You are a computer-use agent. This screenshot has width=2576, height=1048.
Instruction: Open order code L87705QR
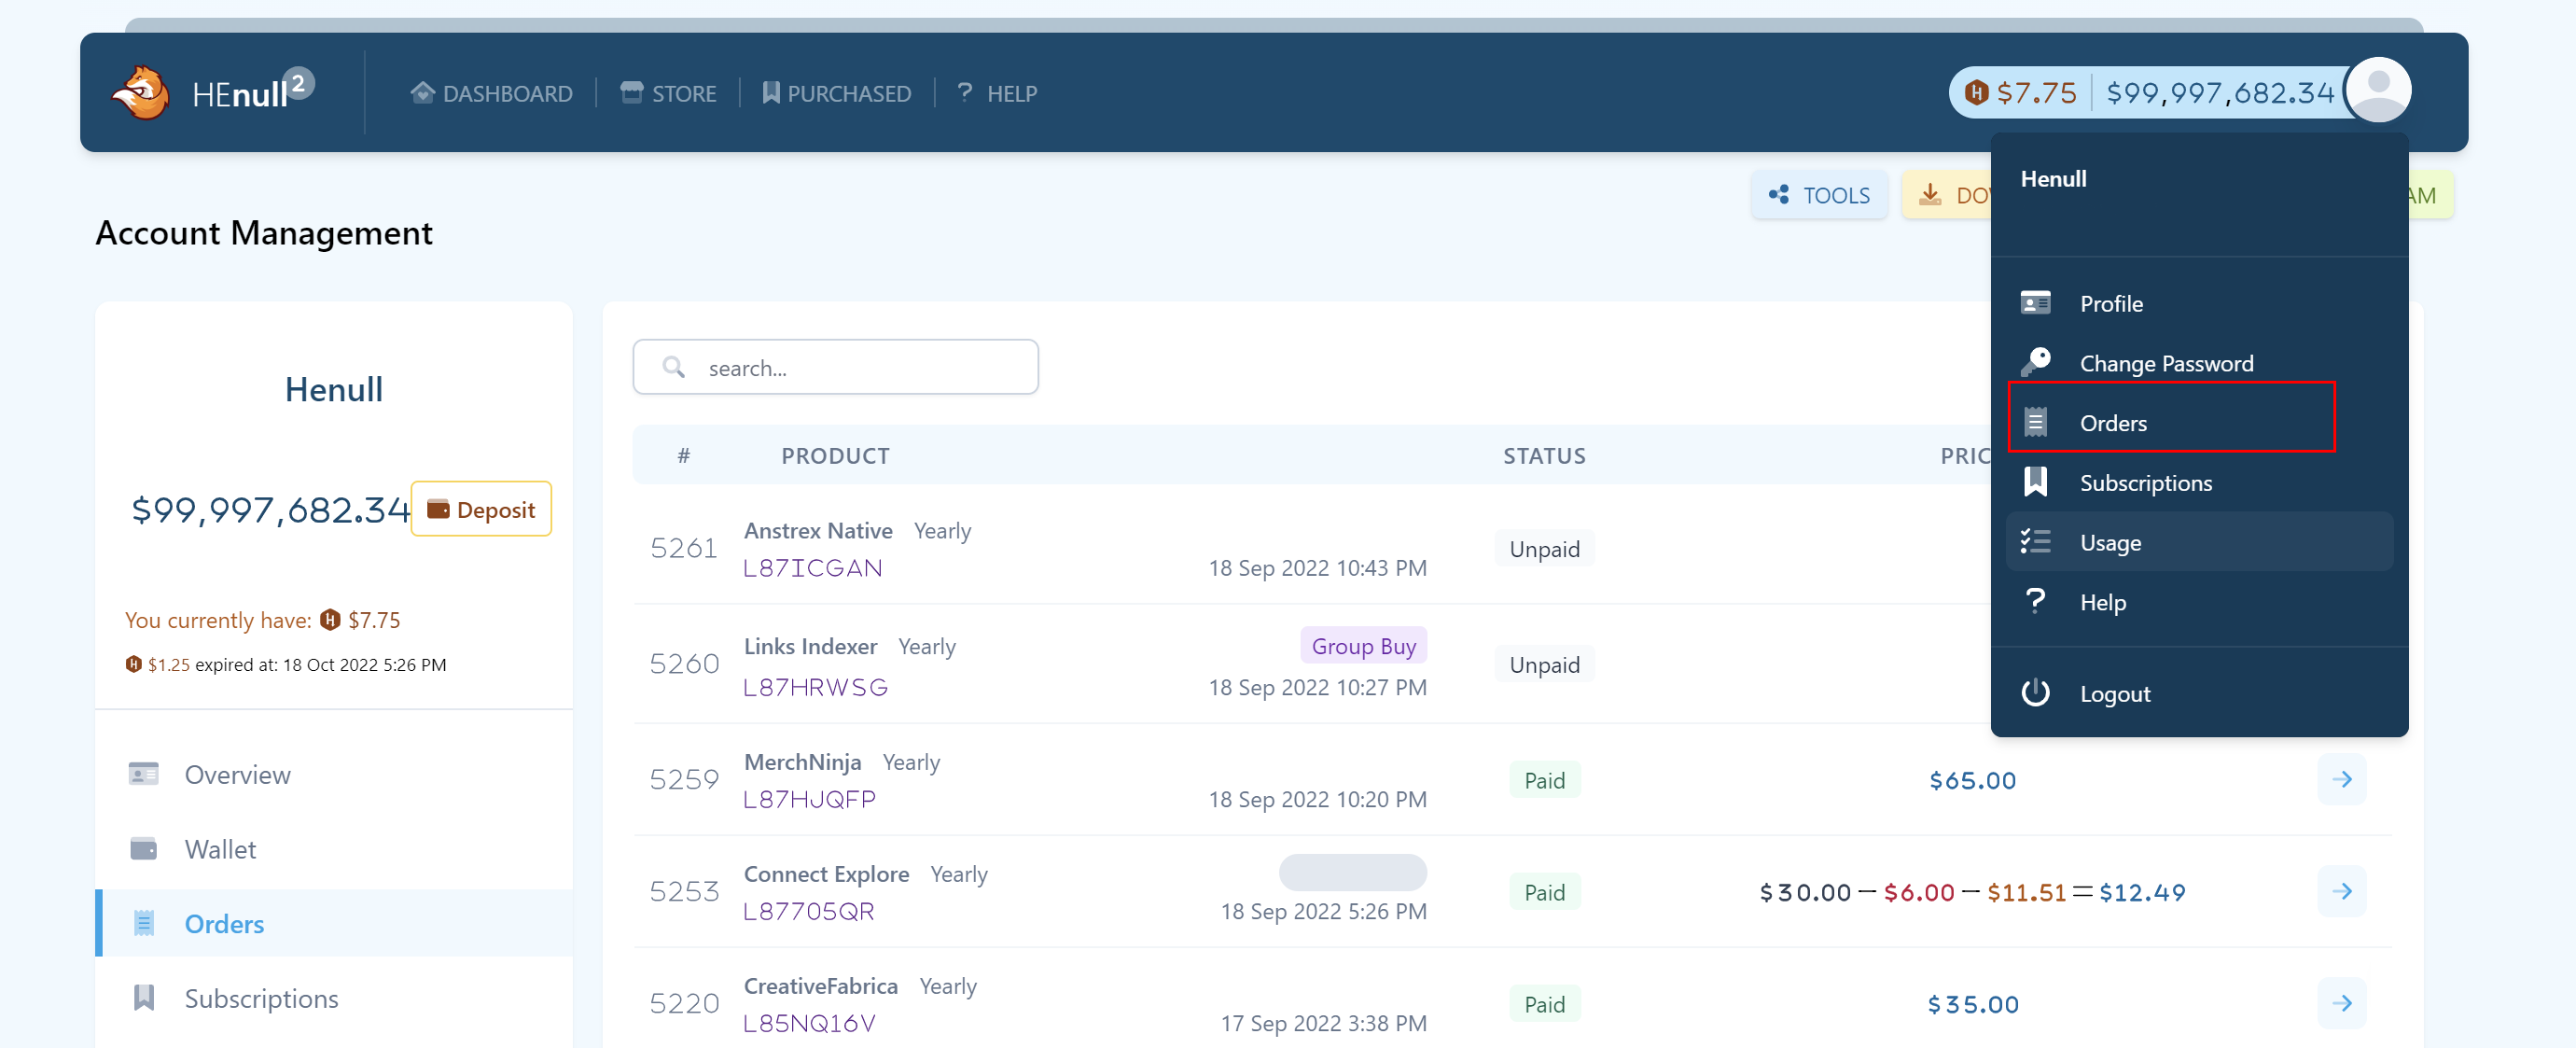[x=808, y=911]
